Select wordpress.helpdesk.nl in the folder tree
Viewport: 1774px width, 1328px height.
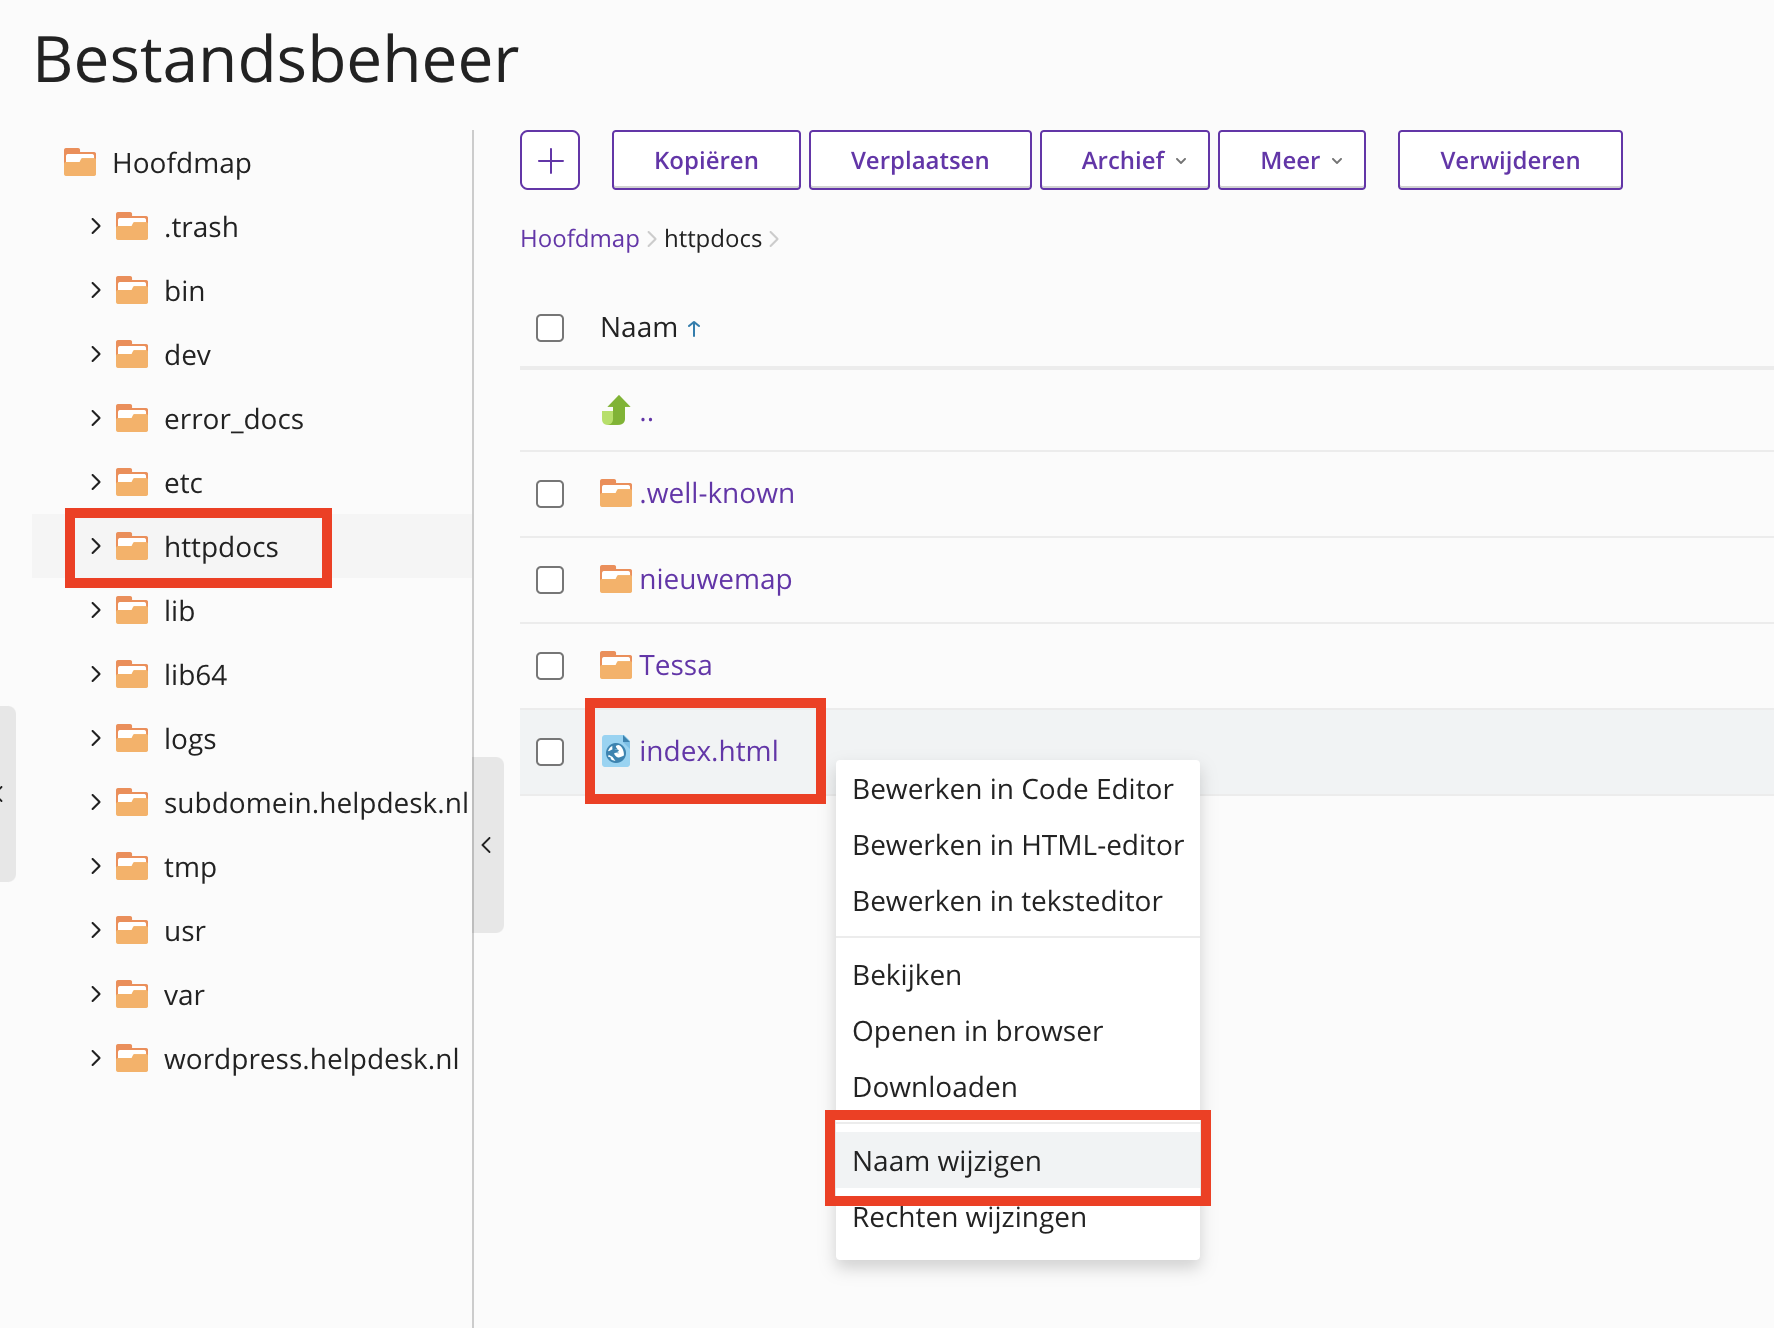coord(311,1059)
